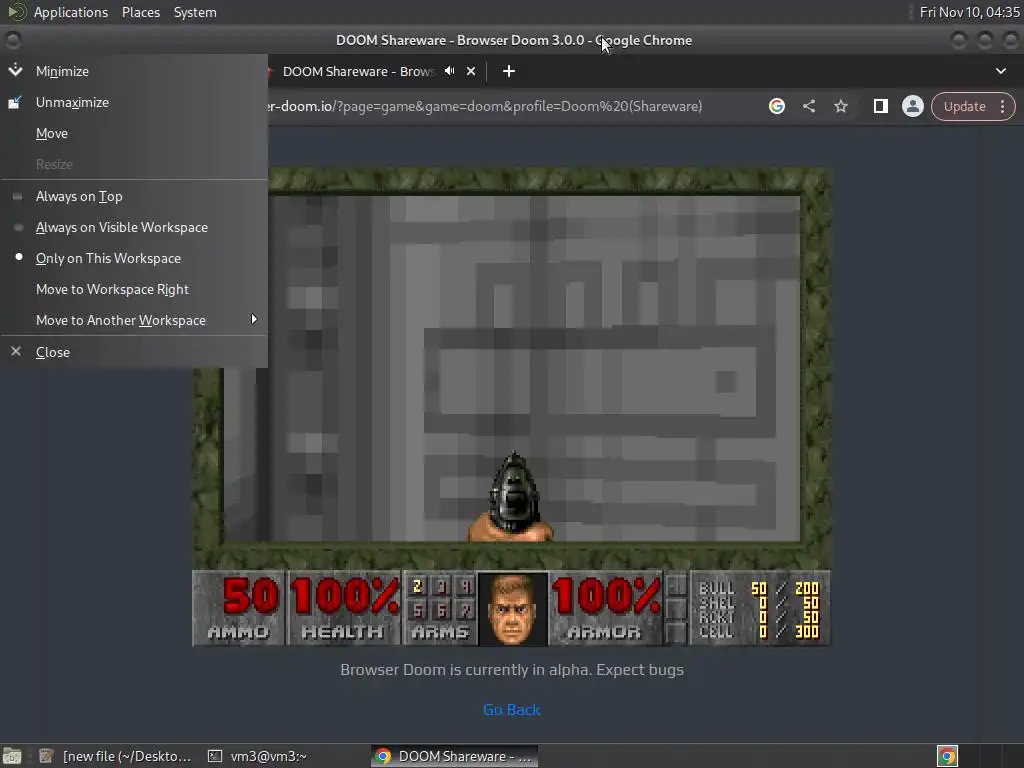Close the DOOM Shareware browser tab

click(471, 71)
